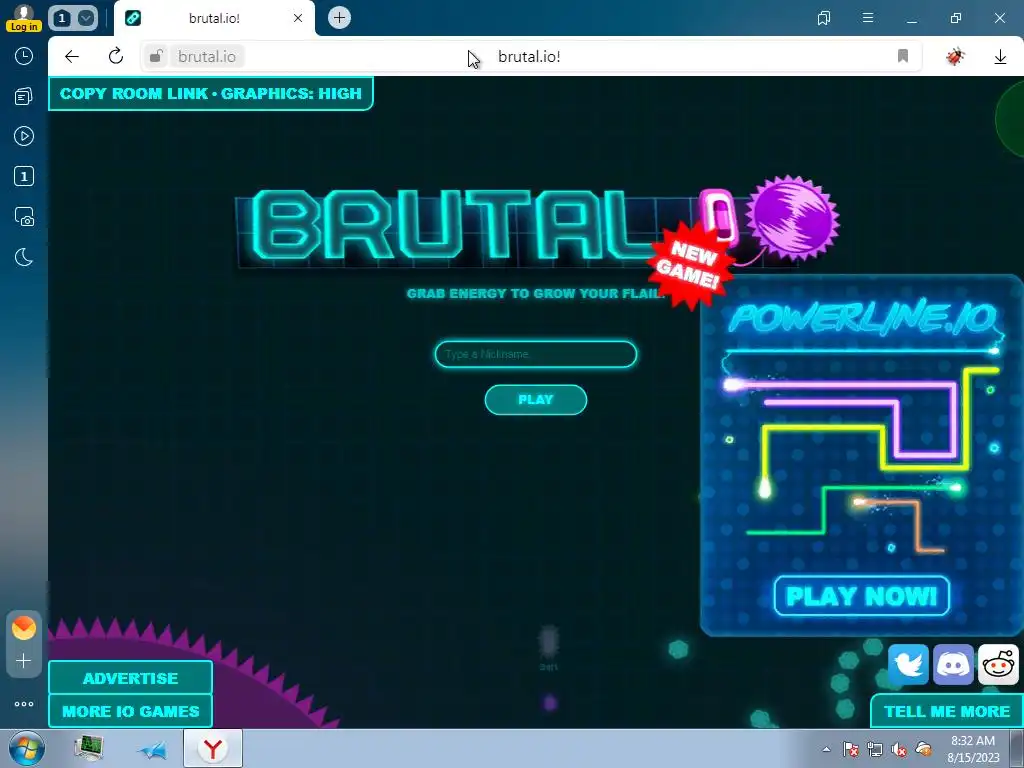This screenshot has height=768, width=1024.
Task: Take a screenshot with sidebar camera icon
Action: coord(24,217)
